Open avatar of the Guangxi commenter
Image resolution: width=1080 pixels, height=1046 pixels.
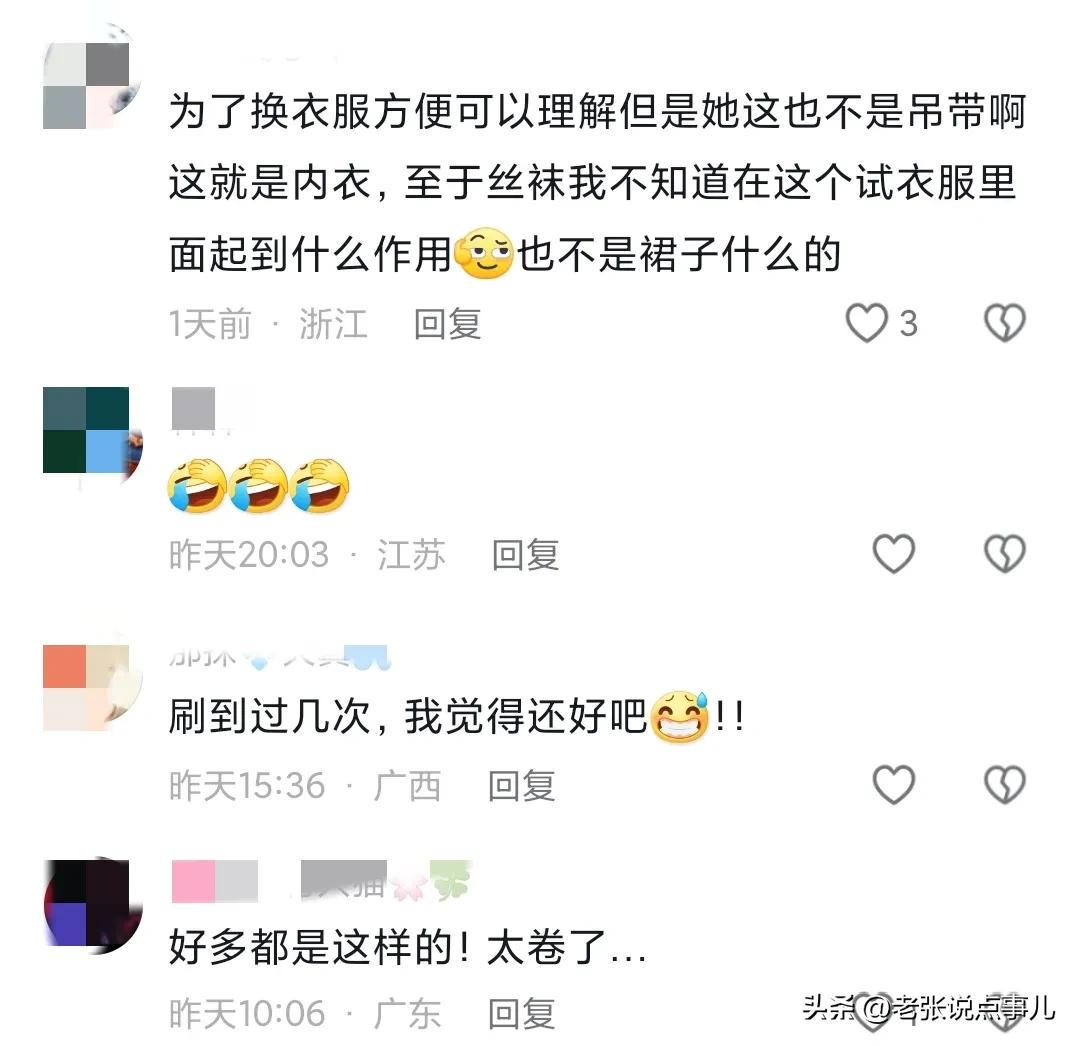92,684
